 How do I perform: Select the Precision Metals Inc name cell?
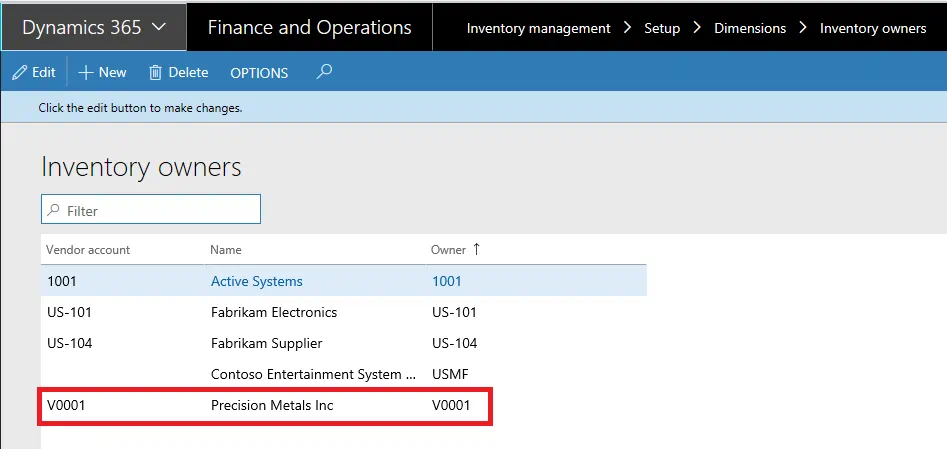[272, 405]
